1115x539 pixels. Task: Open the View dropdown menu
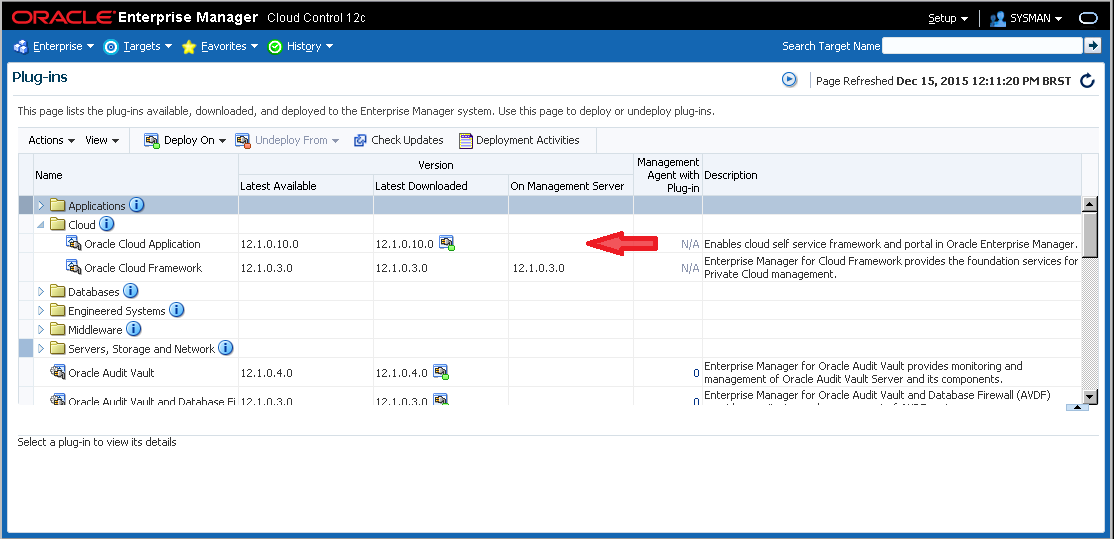point(102,140)
